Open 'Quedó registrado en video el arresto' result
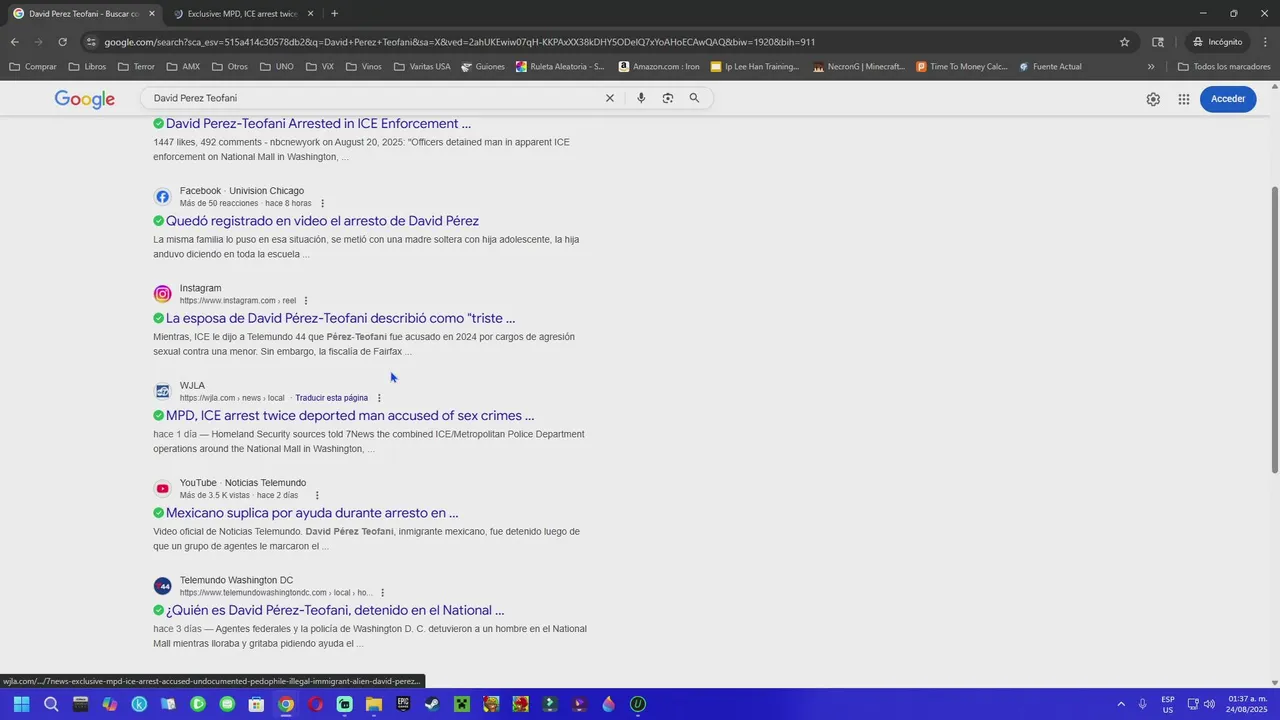Viewport: 1280px width, 720px height. tap(322, 221)
